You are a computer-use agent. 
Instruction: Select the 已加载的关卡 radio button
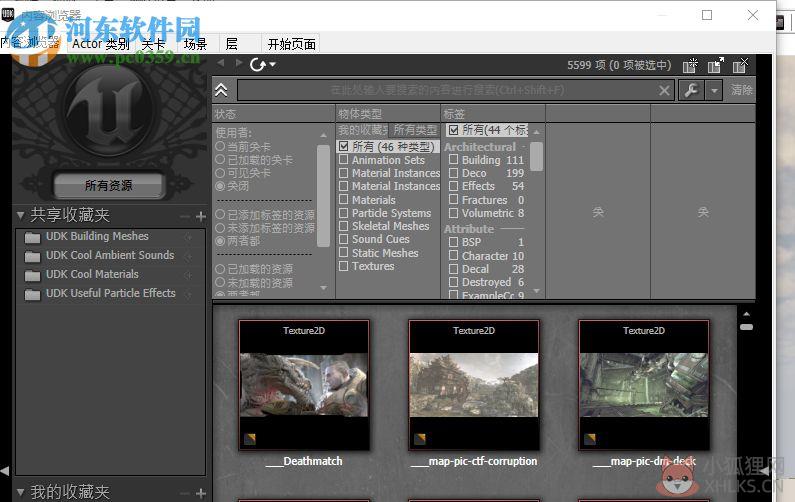pyautogui.click(x=220, y=159)
